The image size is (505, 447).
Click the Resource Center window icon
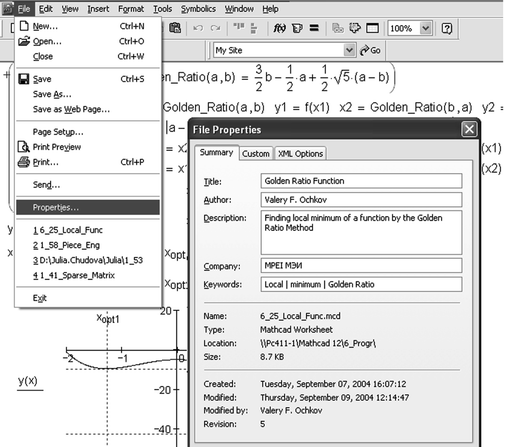click(372, 28)
